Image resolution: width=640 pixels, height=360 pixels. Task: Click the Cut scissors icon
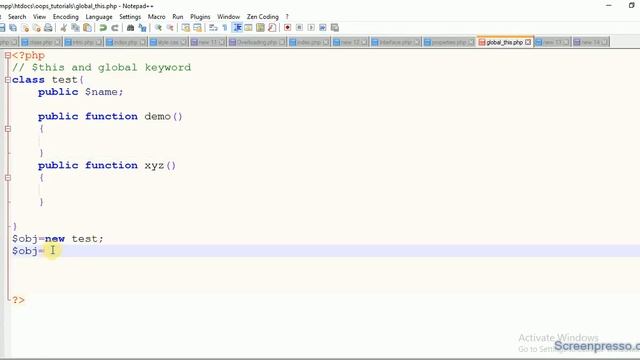click(x=64, y=28)
